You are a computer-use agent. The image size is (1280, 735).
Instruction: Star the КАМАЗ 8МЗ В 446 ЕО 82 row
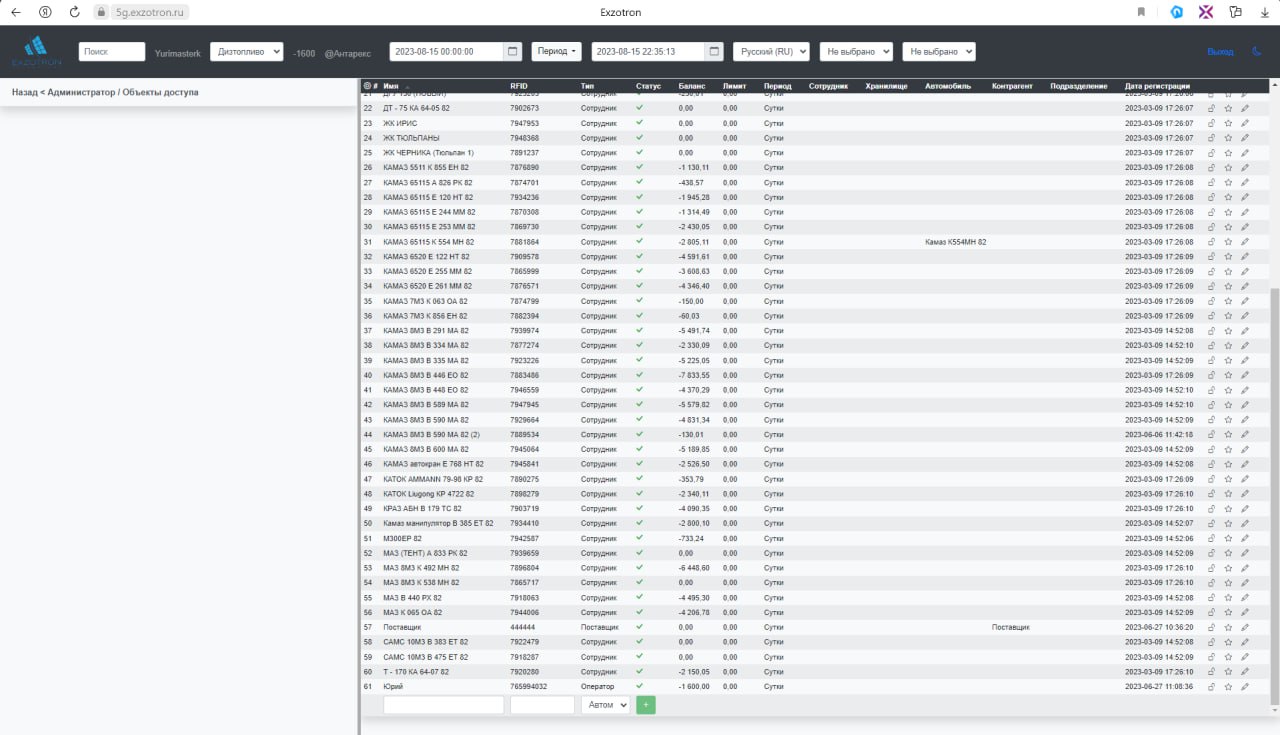[x=1228, y=375]
